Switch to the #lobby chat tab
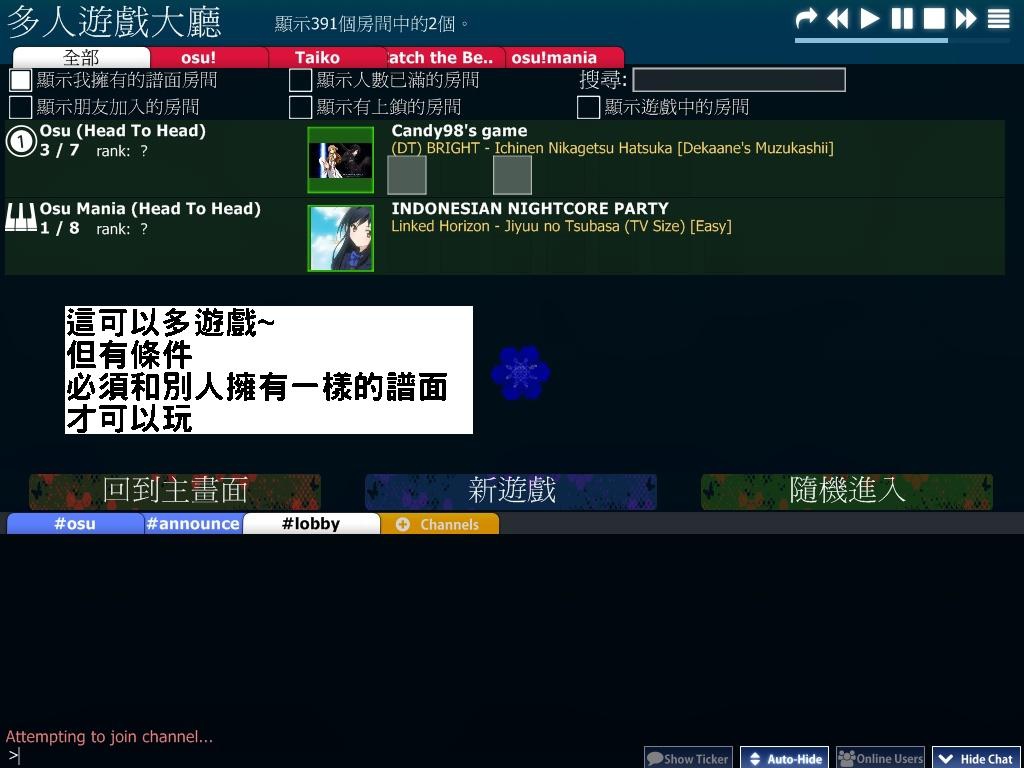Screen dimensions: 1024x768 point(311,524)
